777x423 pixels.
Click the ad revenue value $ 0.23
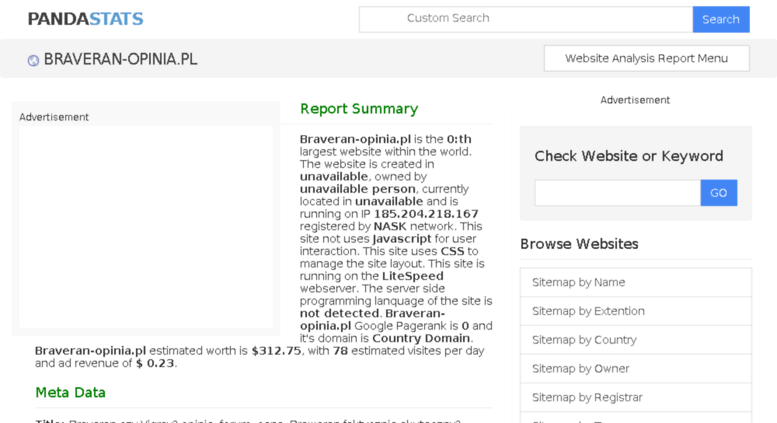coord(155,363)
